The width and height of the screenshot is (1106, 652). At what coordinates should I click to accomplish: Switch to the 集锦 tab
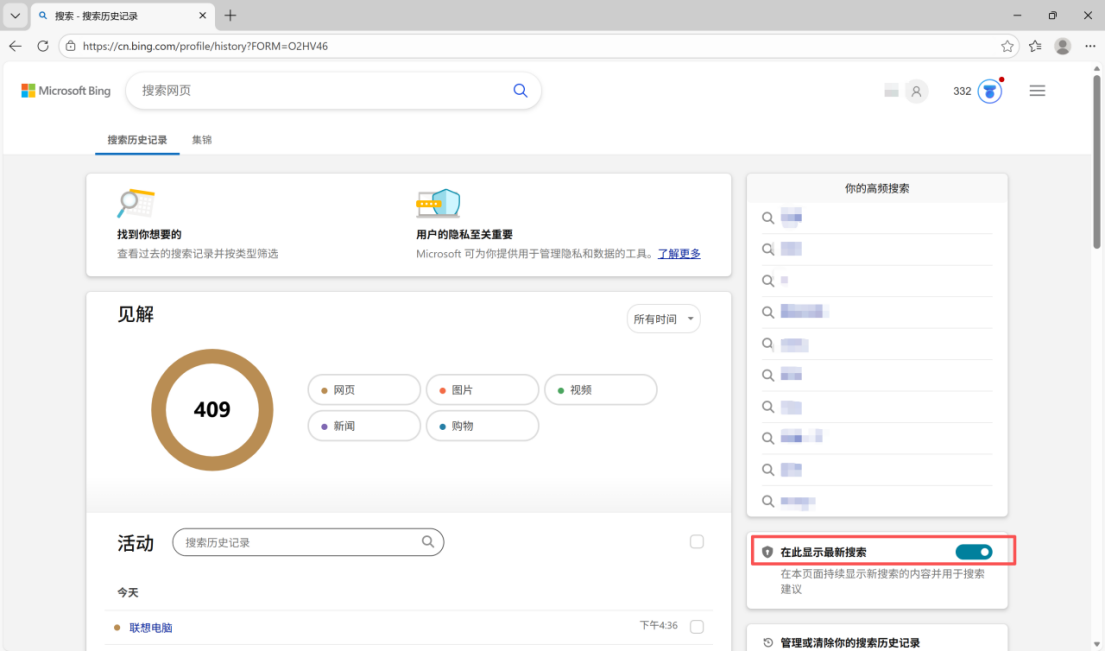(202, 140)
